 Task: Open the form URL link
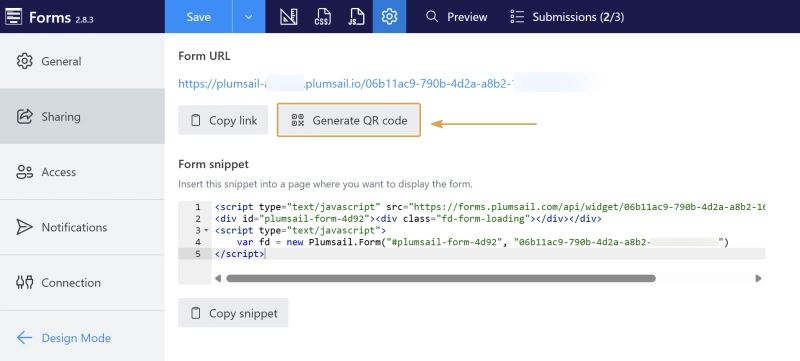tap(388, 84)
